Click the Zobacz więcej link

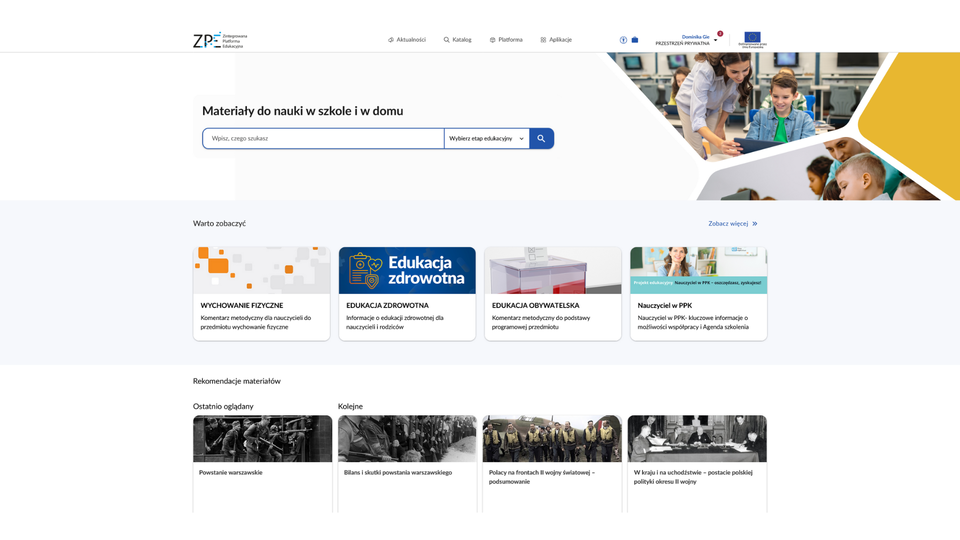pyautogui.click(x=728, y=224)
